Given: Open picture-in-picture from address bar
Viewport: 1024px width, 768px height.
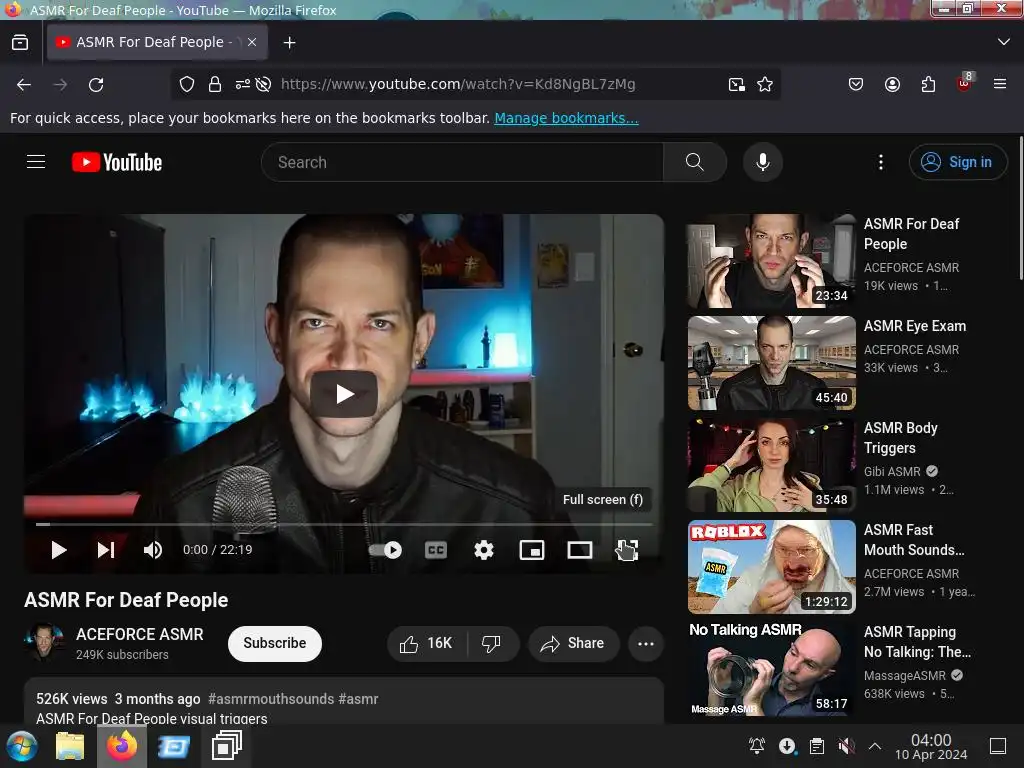Looking at the screenshot, I should click(737, 84).
